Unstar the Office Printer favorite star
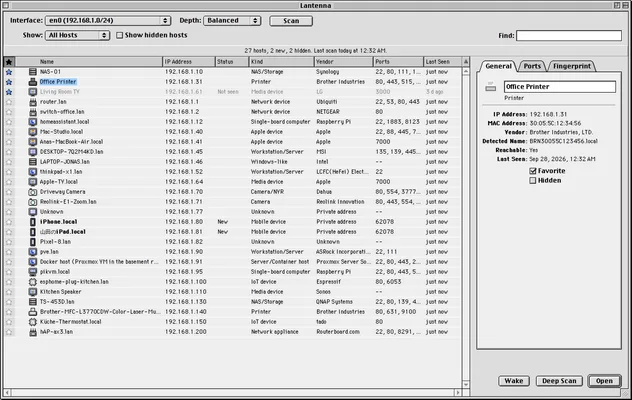Screen dimensions: 632x400 tap(9, 82)
